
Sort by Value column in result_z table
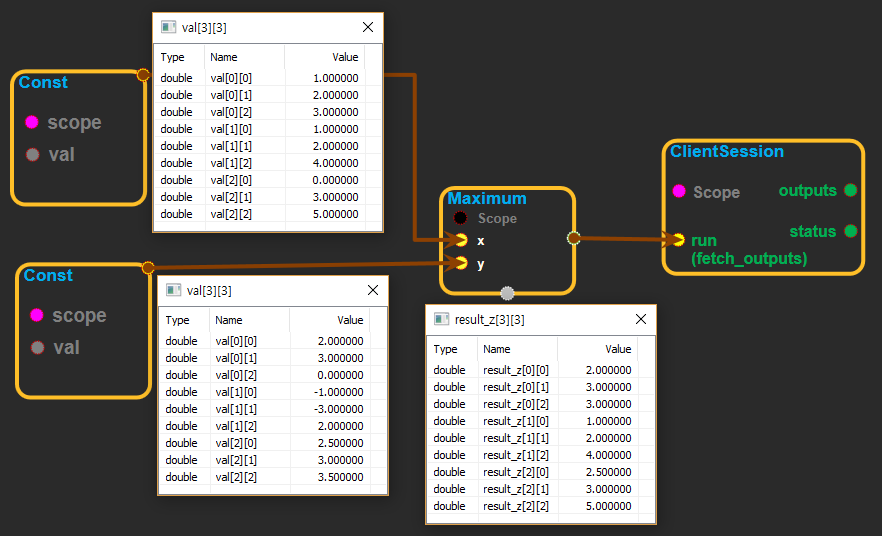coord(618,349)
